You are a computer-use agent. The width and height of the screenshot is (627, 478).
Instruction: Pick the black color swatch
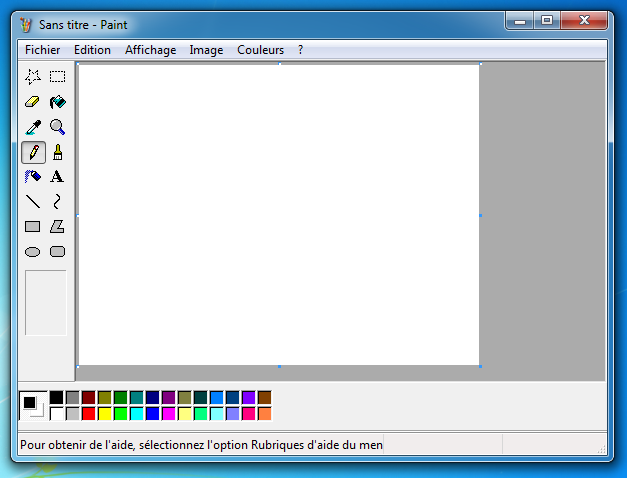[56, 398]
